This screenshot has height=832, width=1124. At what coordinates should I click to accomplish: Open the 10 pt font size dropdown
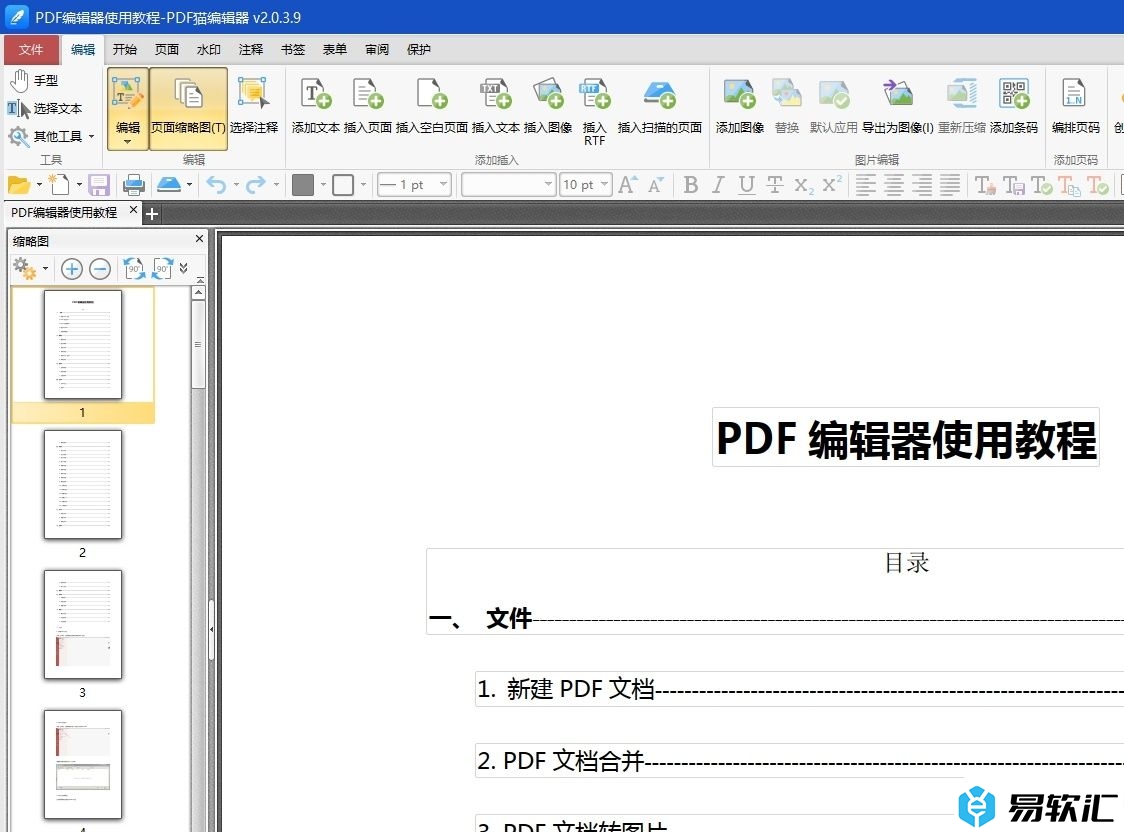(x=604, y=185)
